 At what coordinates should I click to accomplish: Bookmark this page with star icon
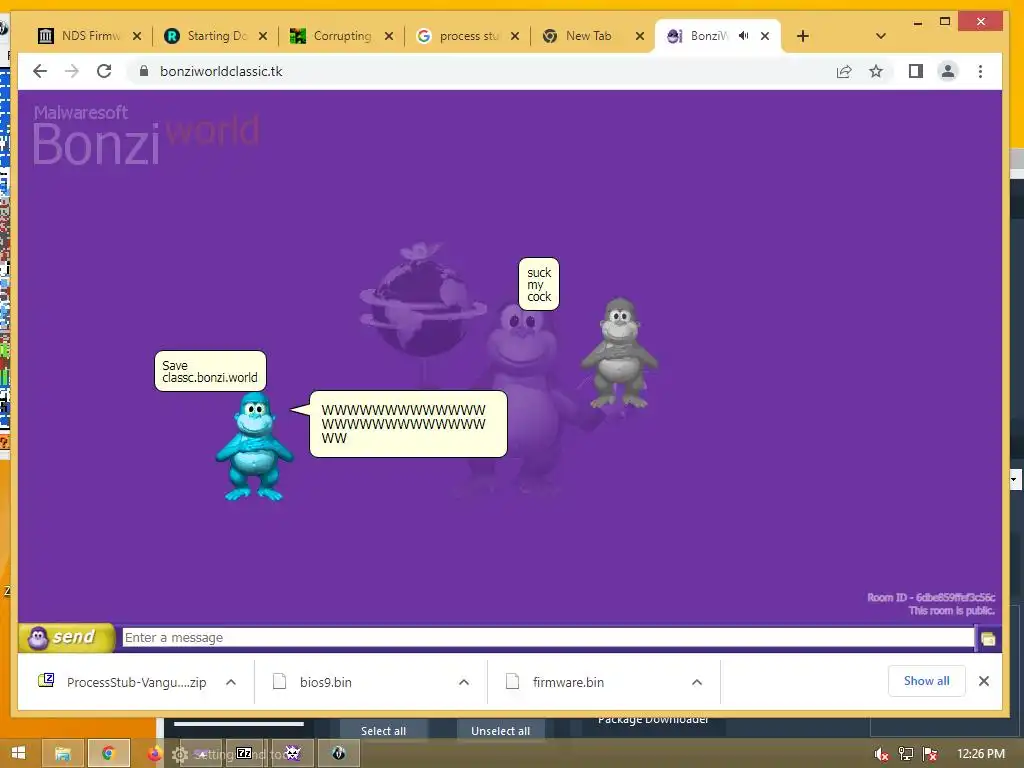click(x=876, y=71)
